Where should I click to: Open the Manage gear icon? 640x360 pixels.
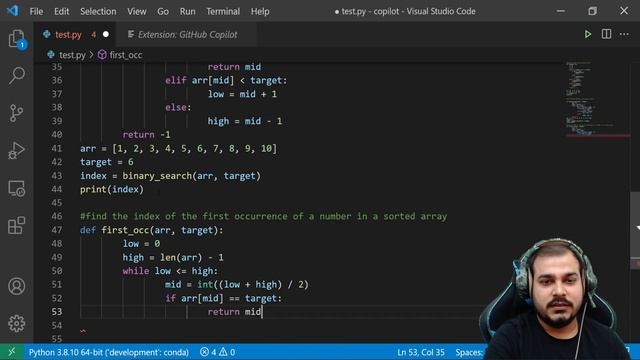coord(17,324)
